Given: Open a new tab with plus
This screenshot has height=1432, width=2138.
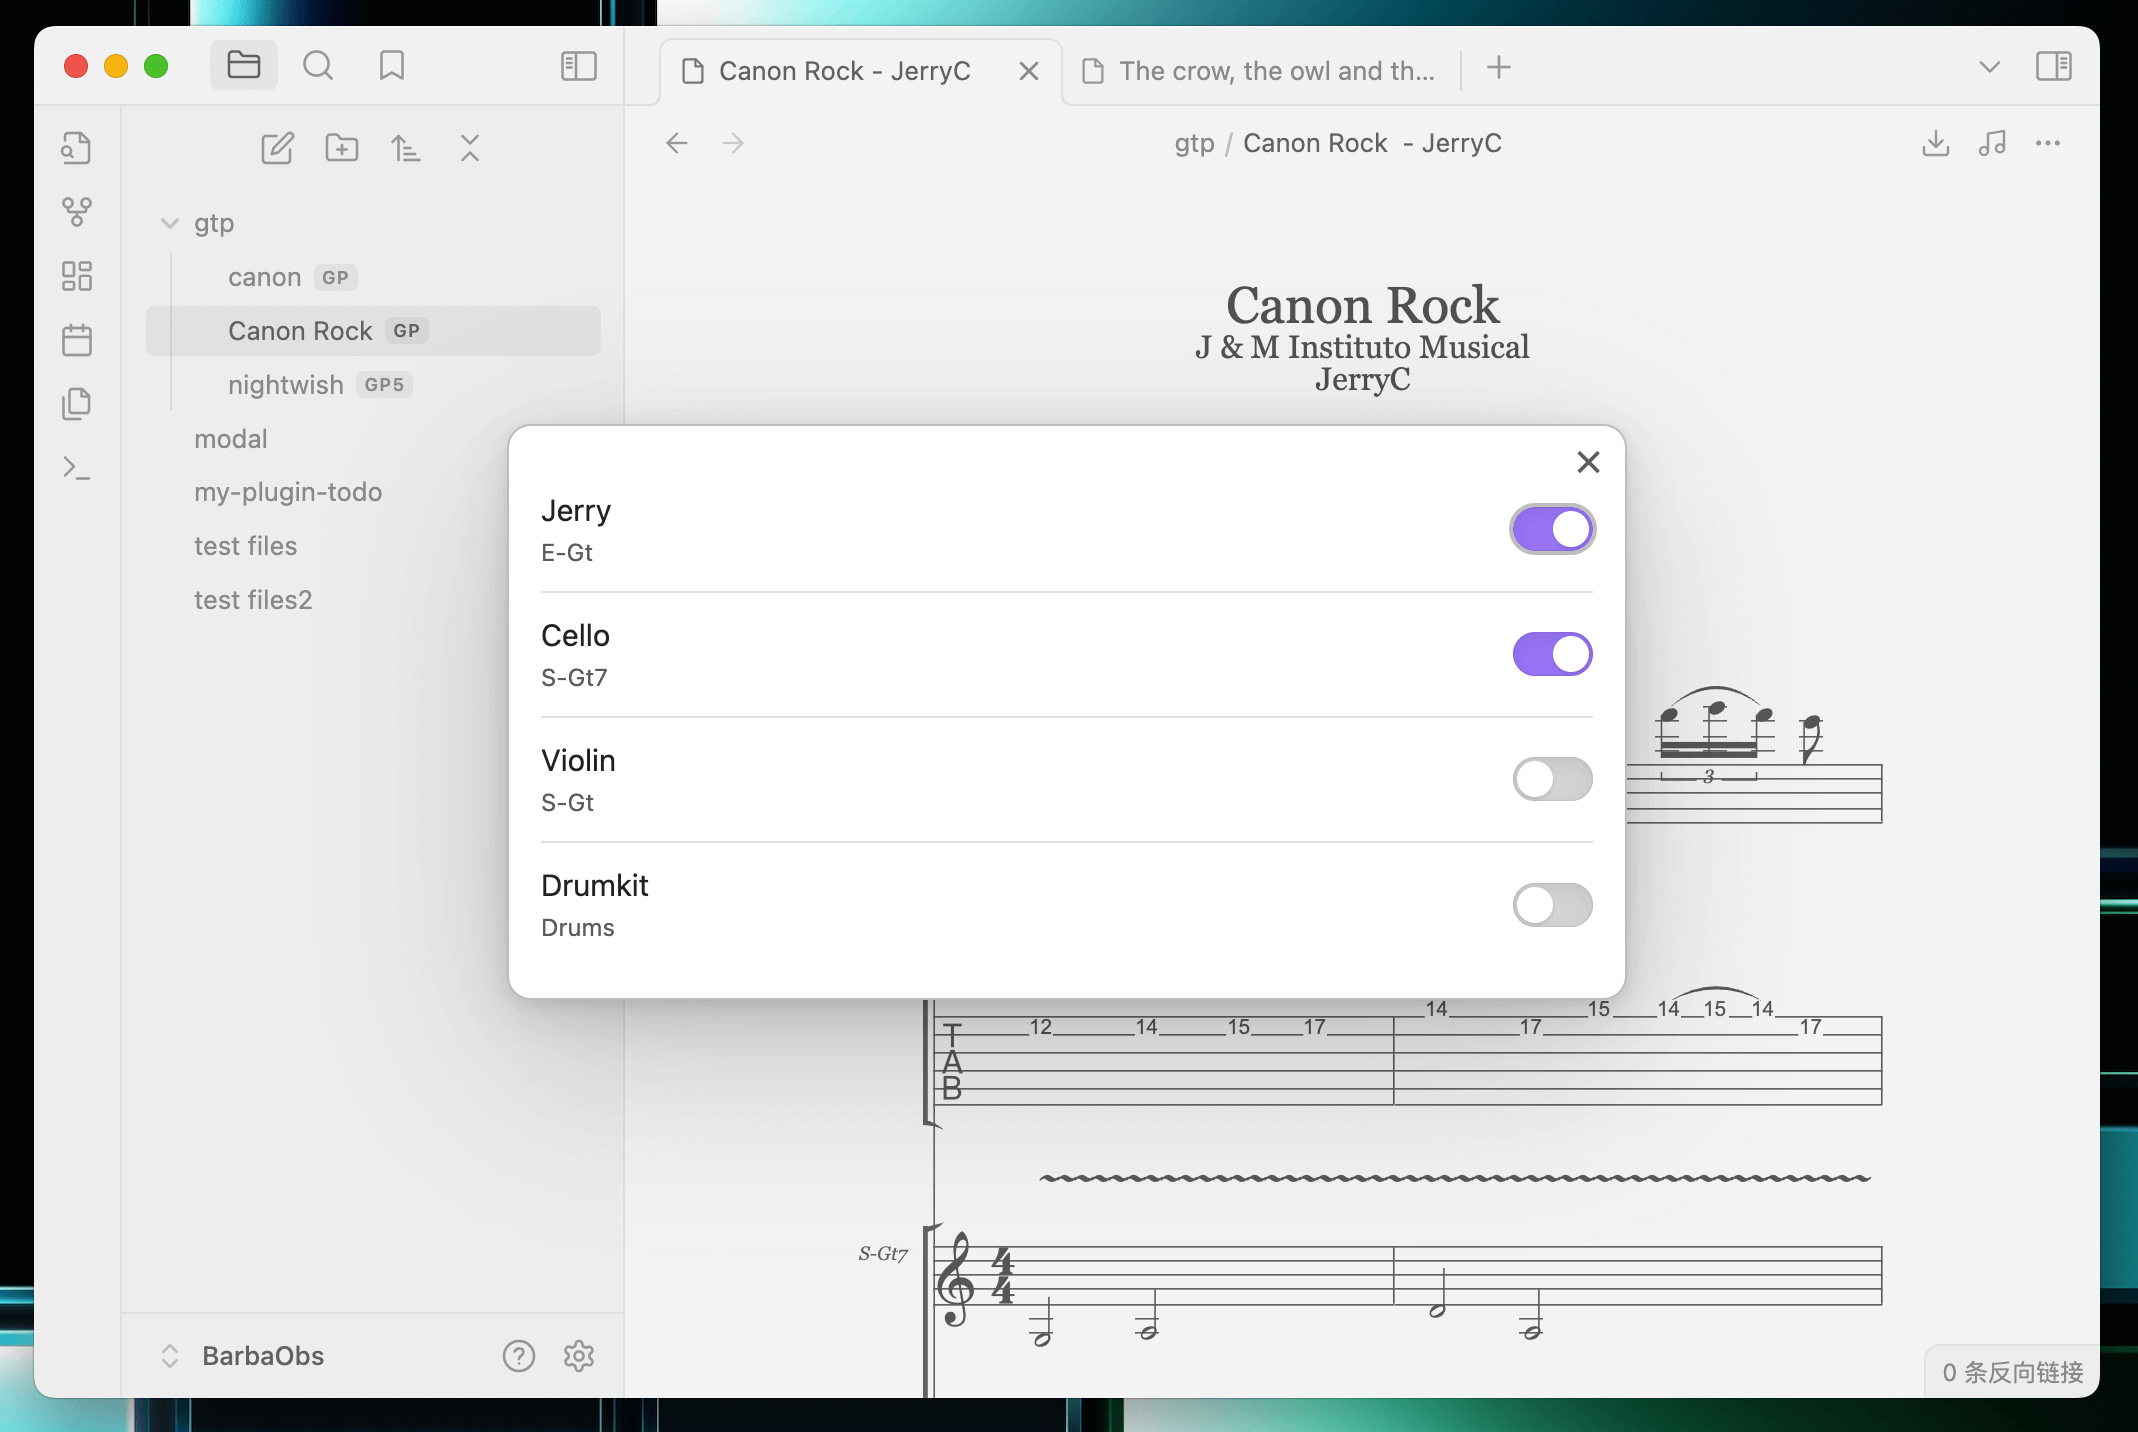Looking at the screenshot, I should coord(1498,68).
